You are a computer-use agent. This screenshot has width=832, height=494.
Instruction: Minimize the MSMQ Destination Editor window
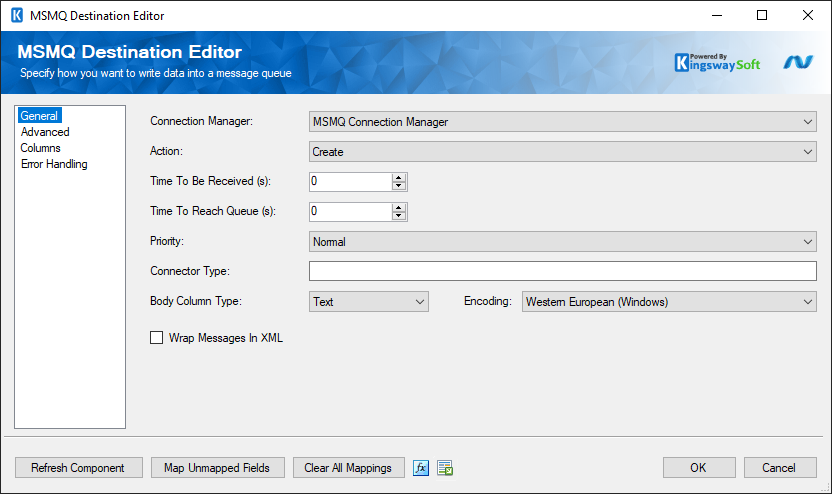point(717,15)
